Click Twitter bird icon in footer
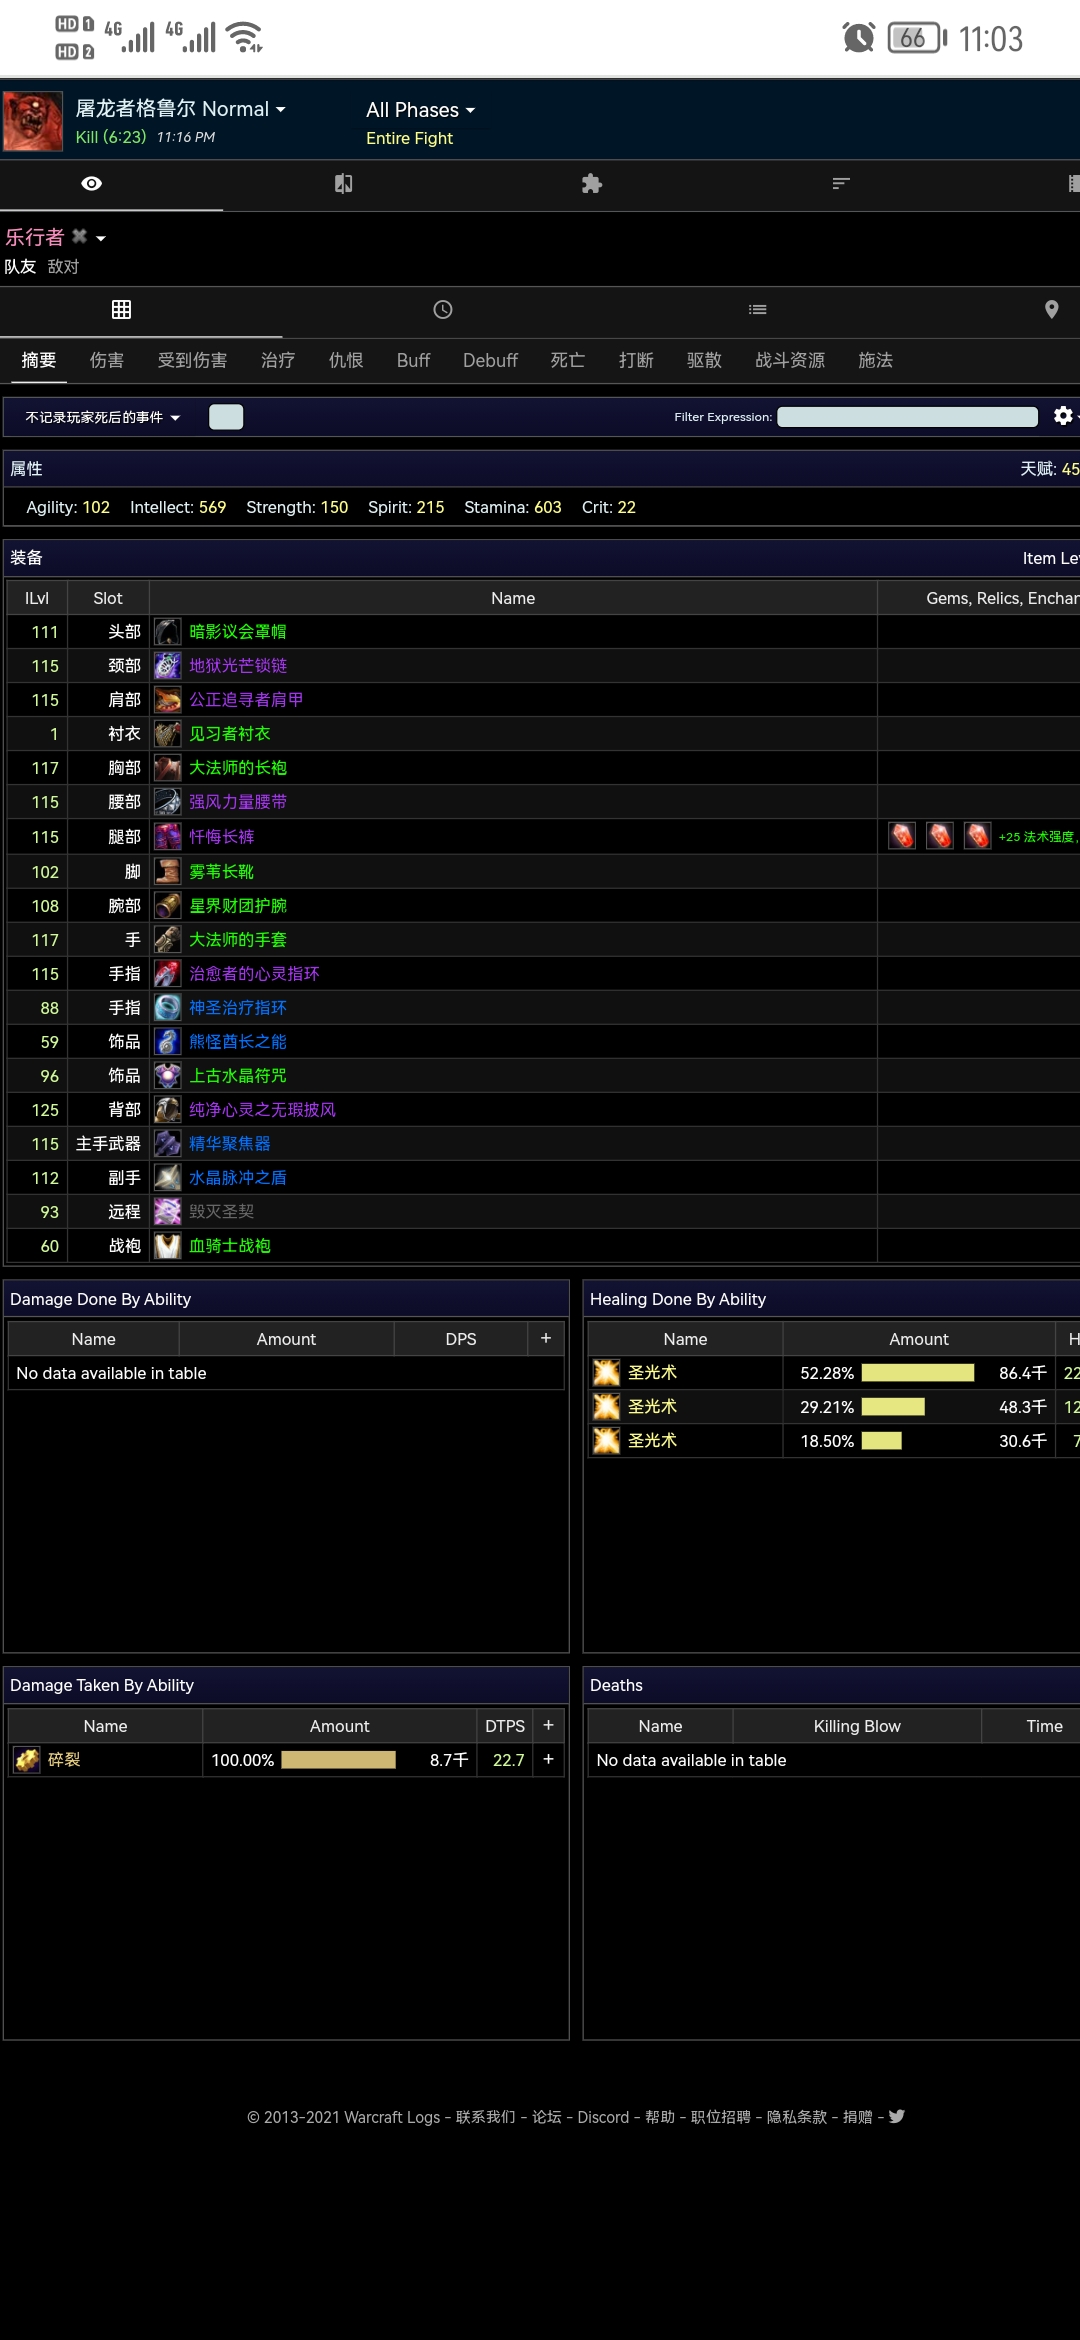The width and height of the screenshot is (1080, 2340). [896, 2116]
